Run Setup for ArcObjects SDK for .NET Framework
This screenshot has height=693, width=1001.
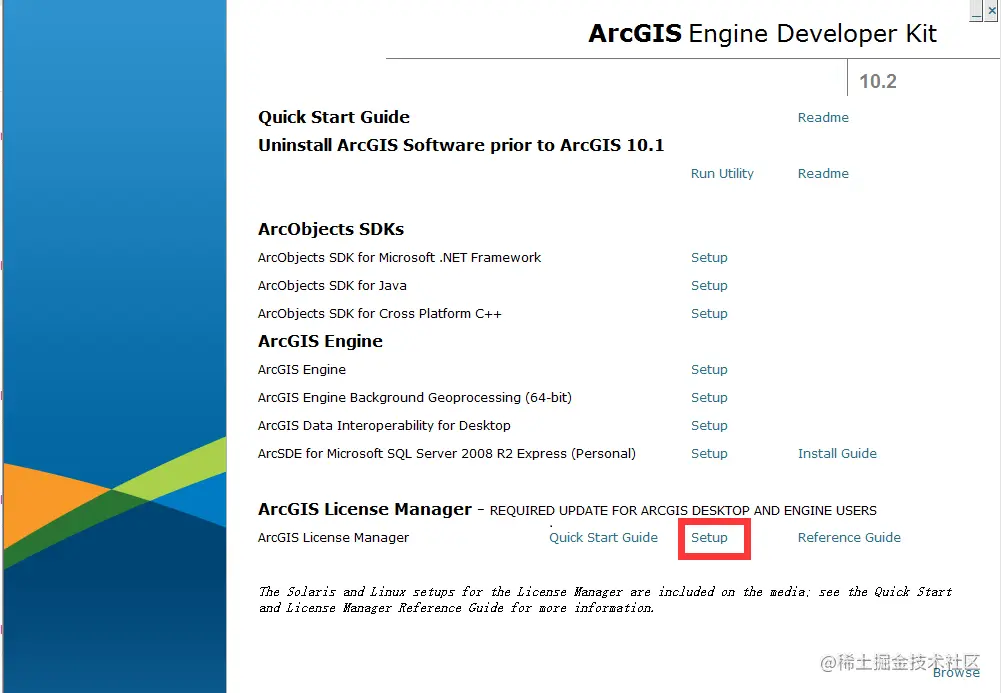pos(709,258)
